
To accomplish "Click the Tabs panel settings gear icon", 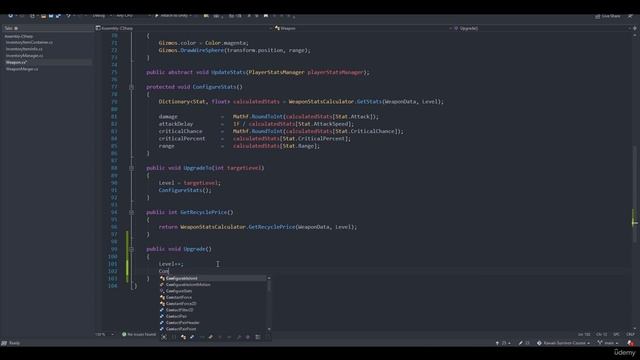I will [16, 28].
